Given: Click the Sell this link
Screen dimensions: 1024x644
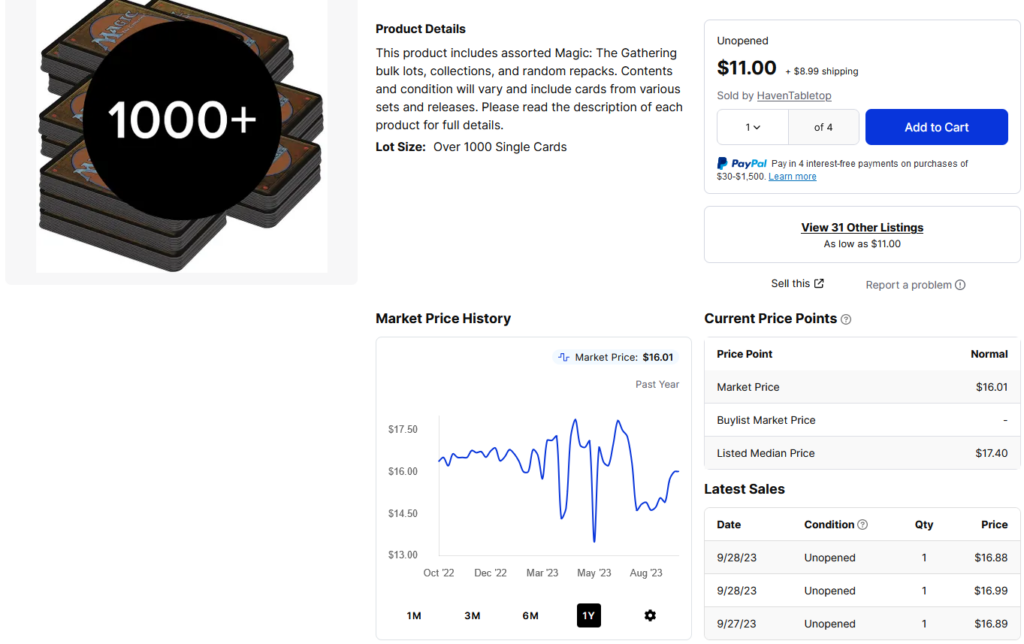Looking at the screenshot, I should tap(790, 284).
